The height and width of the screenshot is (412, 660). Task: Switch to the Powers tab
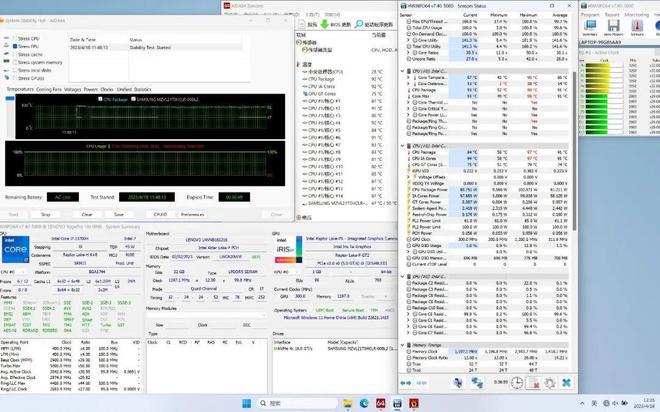click(x=90, y=89)
